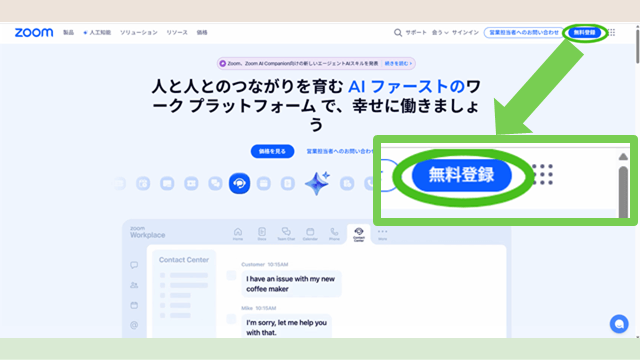Switch to Docs tab in Workplace
The height and width of the screenshot is (360, 640).
pyautogui.click(x=262, y=234)
